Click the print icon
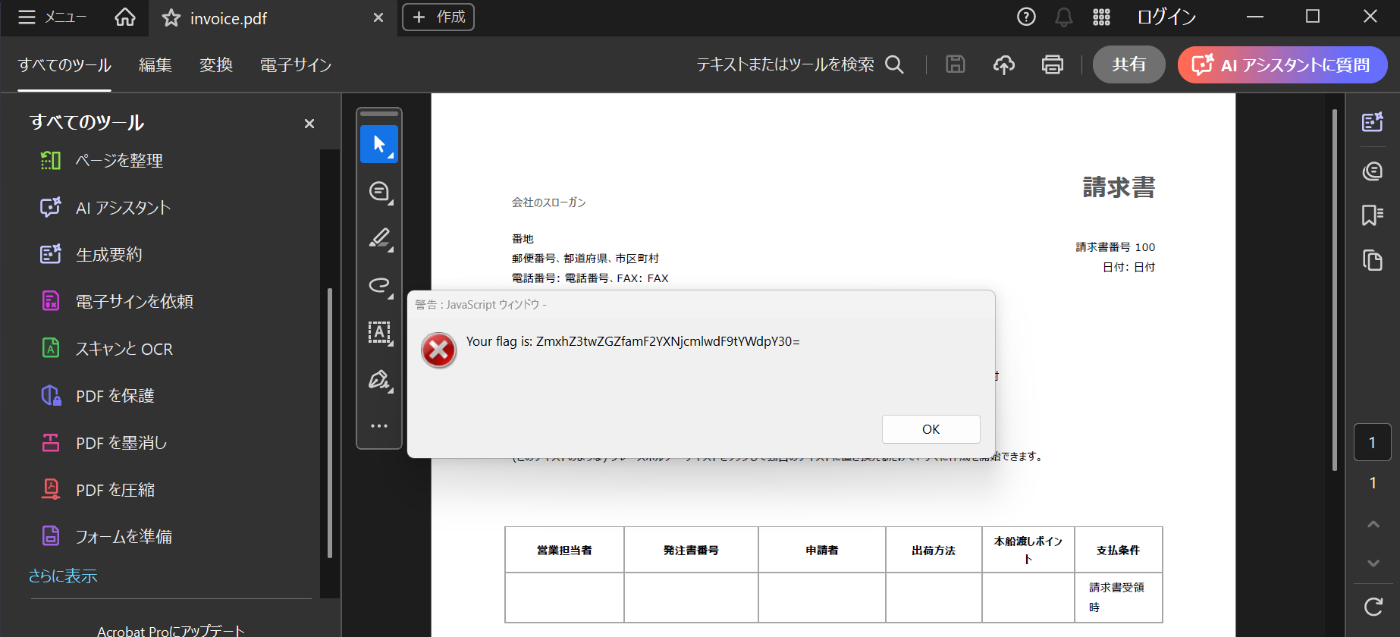Image resolution: width=1400 pixels, height=637 pixels. click(x=1052, y=64)
